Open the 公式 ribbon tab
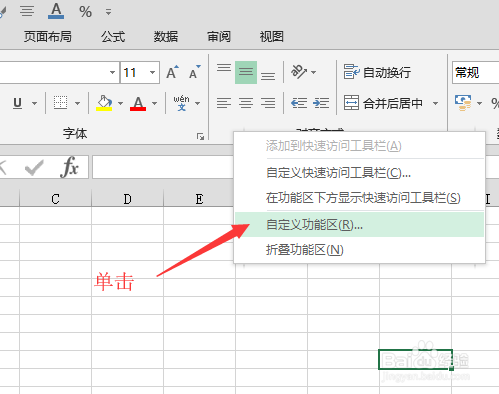499x394 pixels. coord(113,36)
